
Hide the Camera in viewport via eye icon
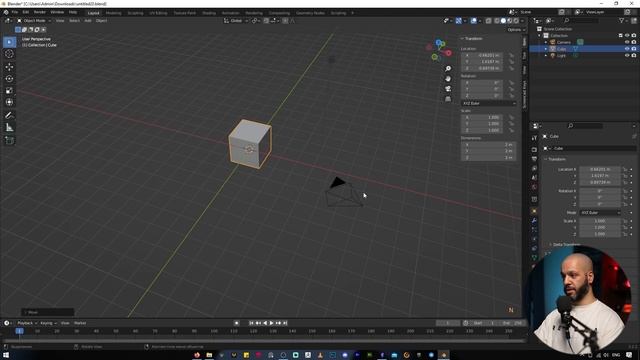(x=627, y=42)
